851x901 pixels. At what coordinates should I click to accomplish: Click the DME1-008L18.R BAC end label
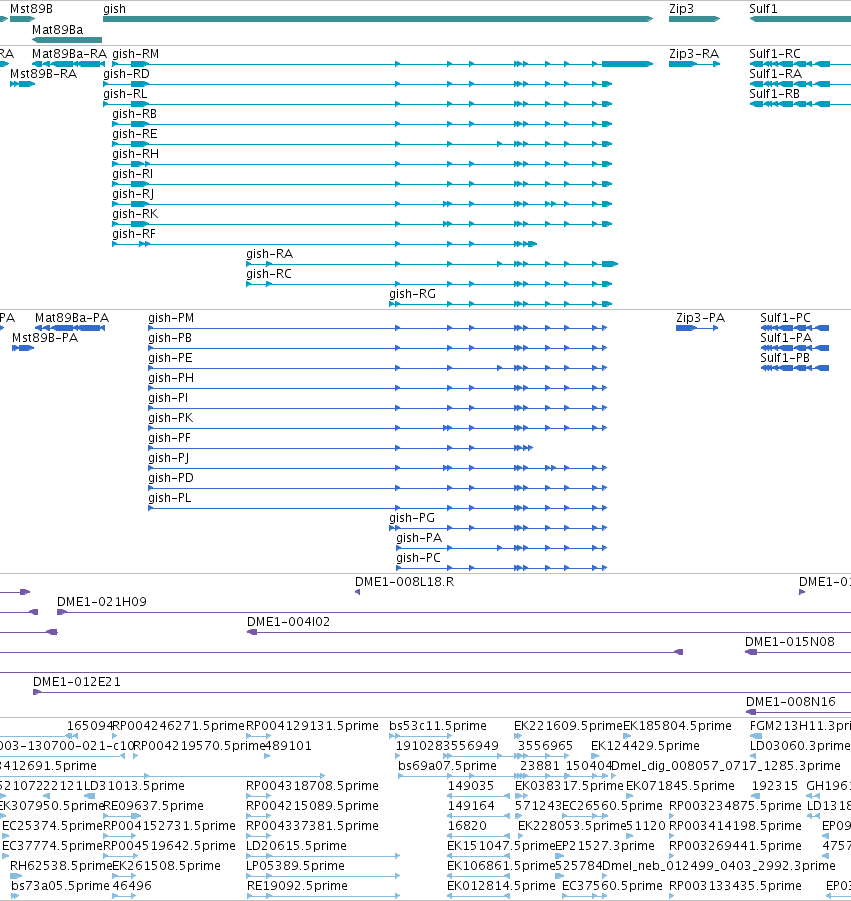[x=405, y=582]
